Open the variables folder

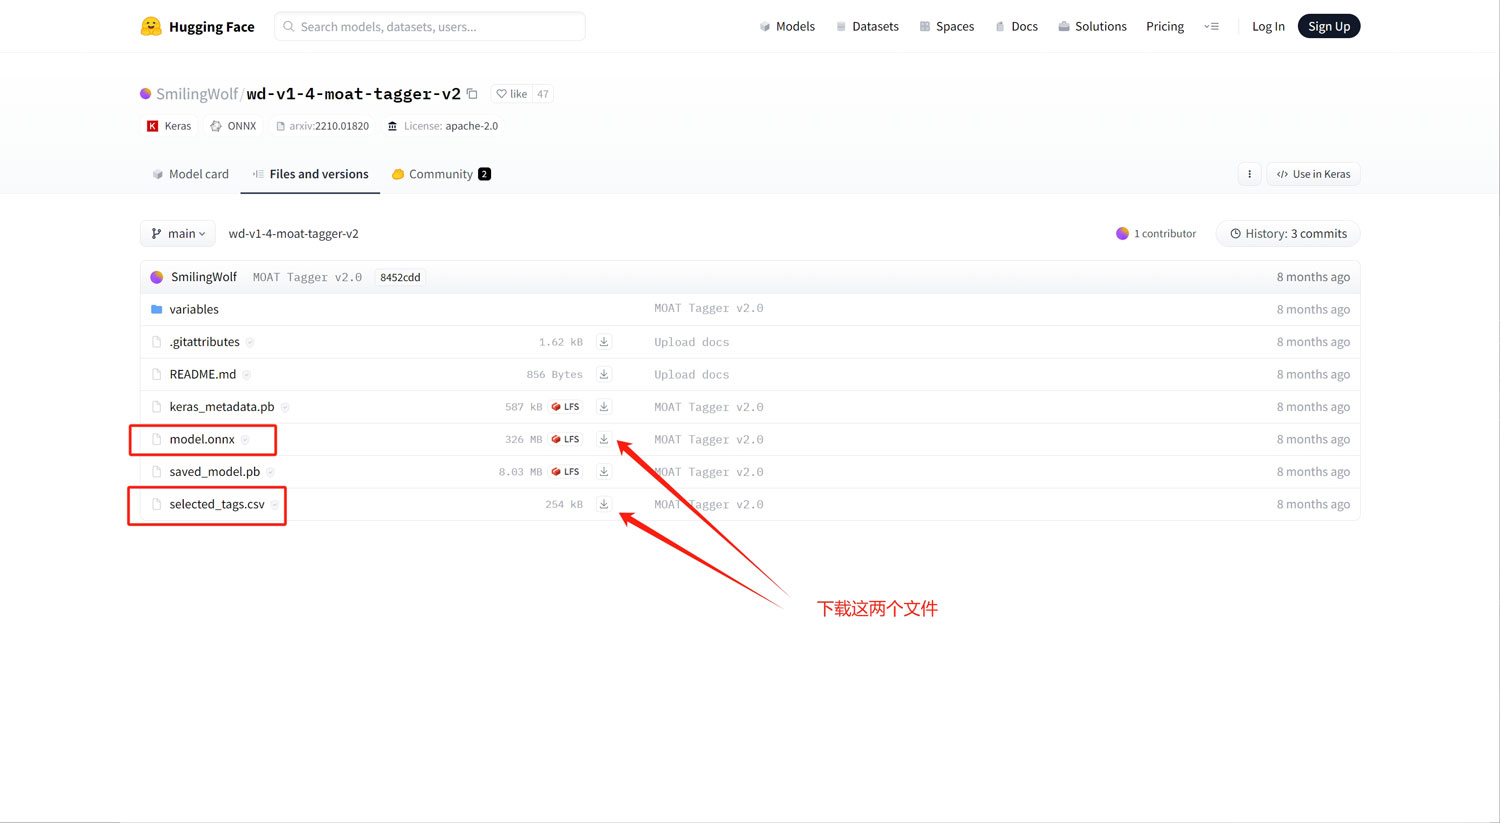(x=194, y=309)
